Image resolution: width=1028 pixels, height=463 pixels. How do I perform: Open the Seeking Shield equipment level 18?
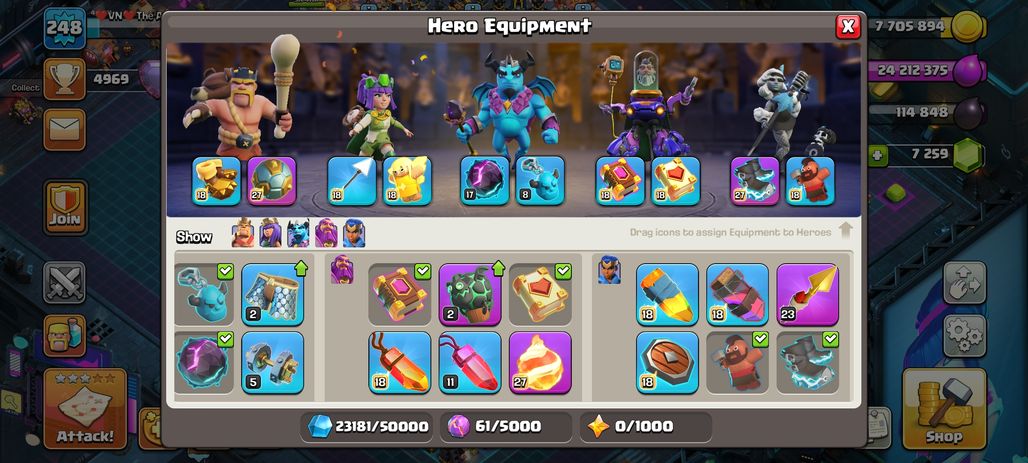point(667,362)
